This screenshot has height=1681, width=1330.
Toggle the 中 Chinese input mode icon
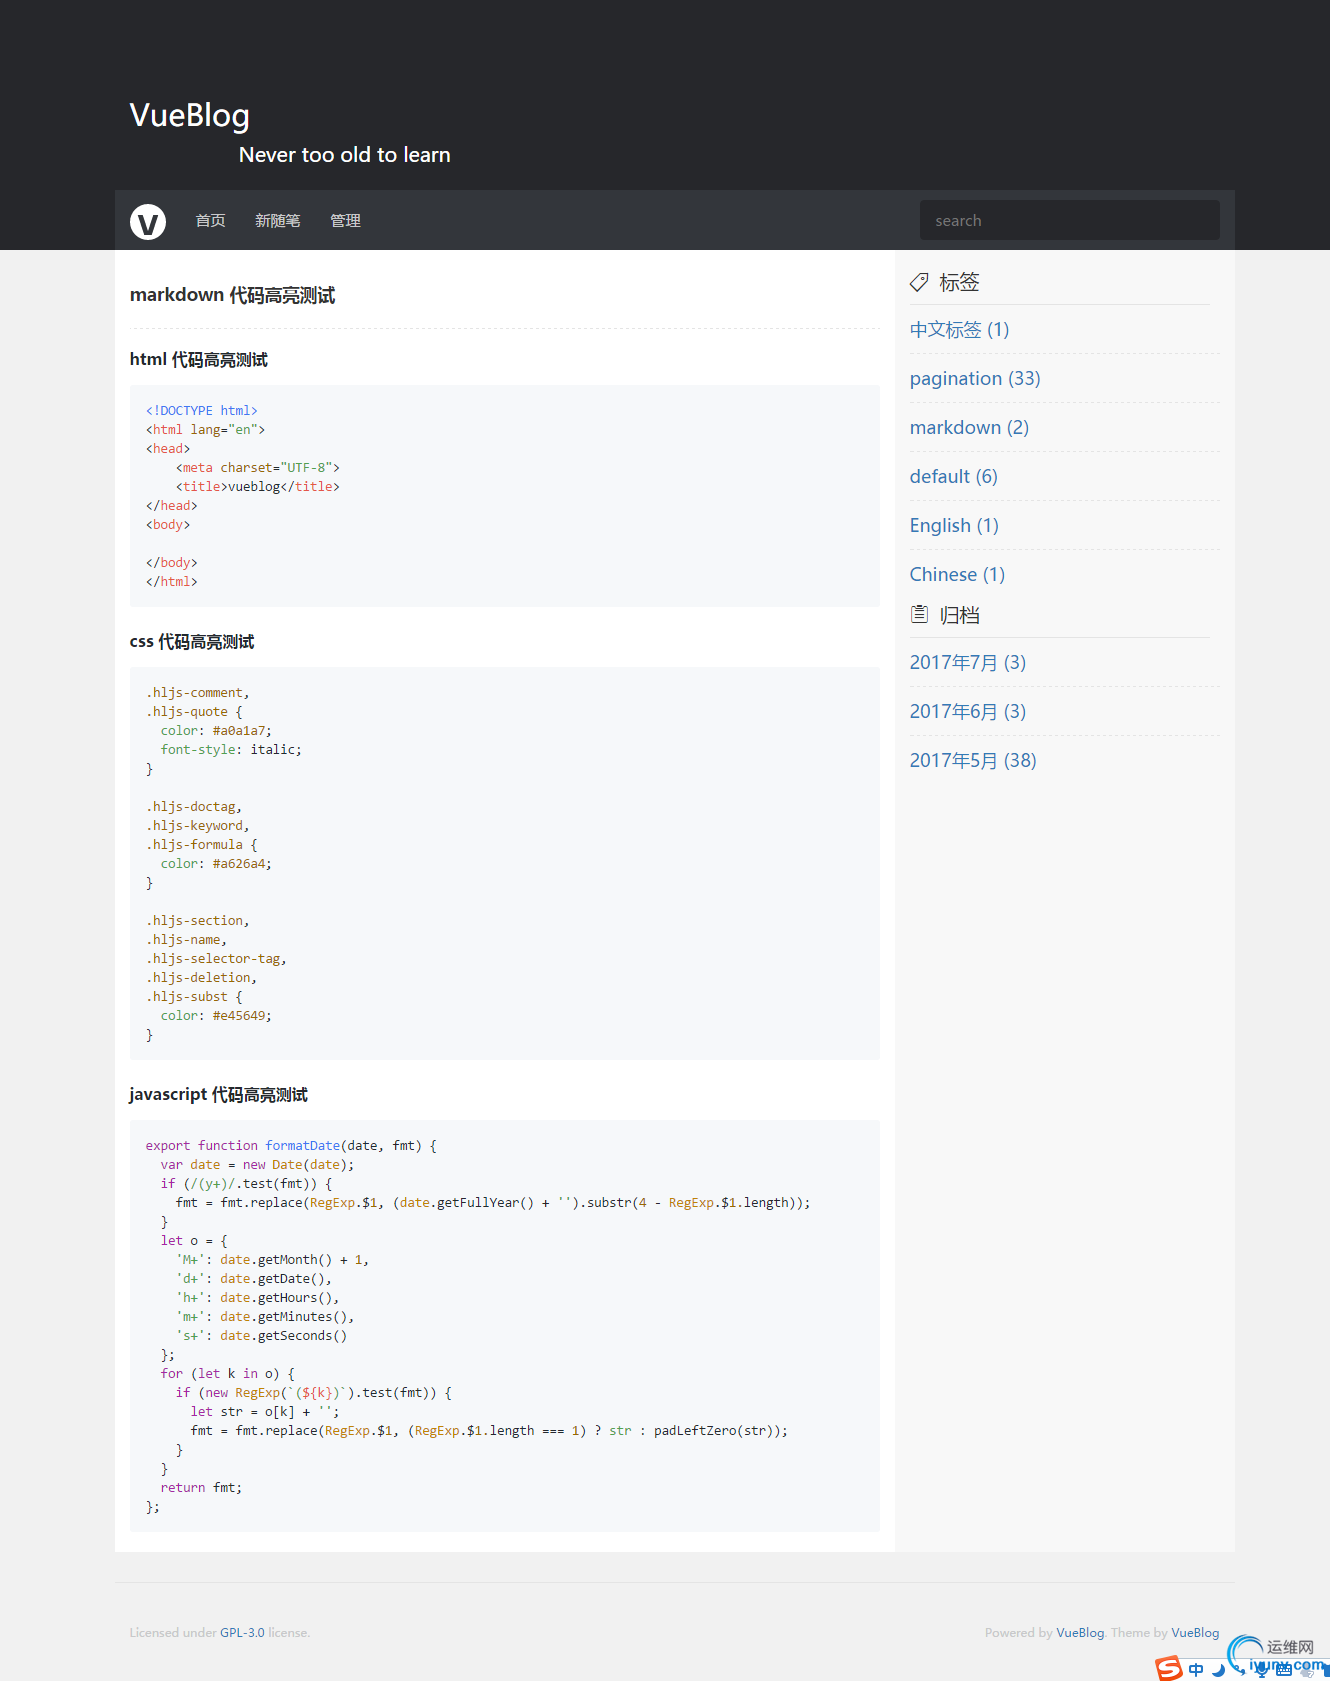1196,1669
